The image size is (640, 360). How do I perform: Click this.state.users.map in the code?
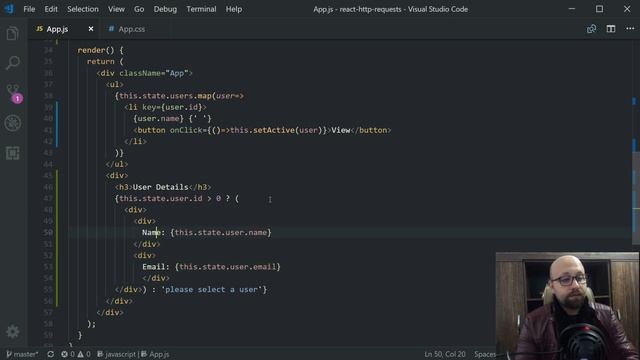pyautogui.click(x=165, y=96)
